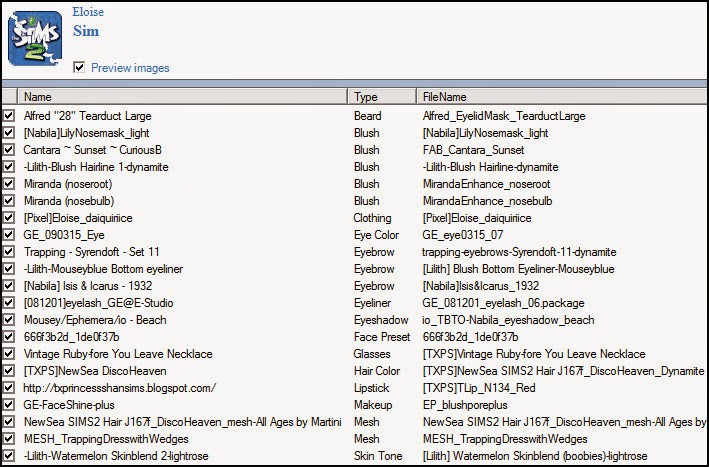709x467 pixels.
Task: Toggle the Preview images checkbox
Action: pyautogui.click(x=79, y=67)
